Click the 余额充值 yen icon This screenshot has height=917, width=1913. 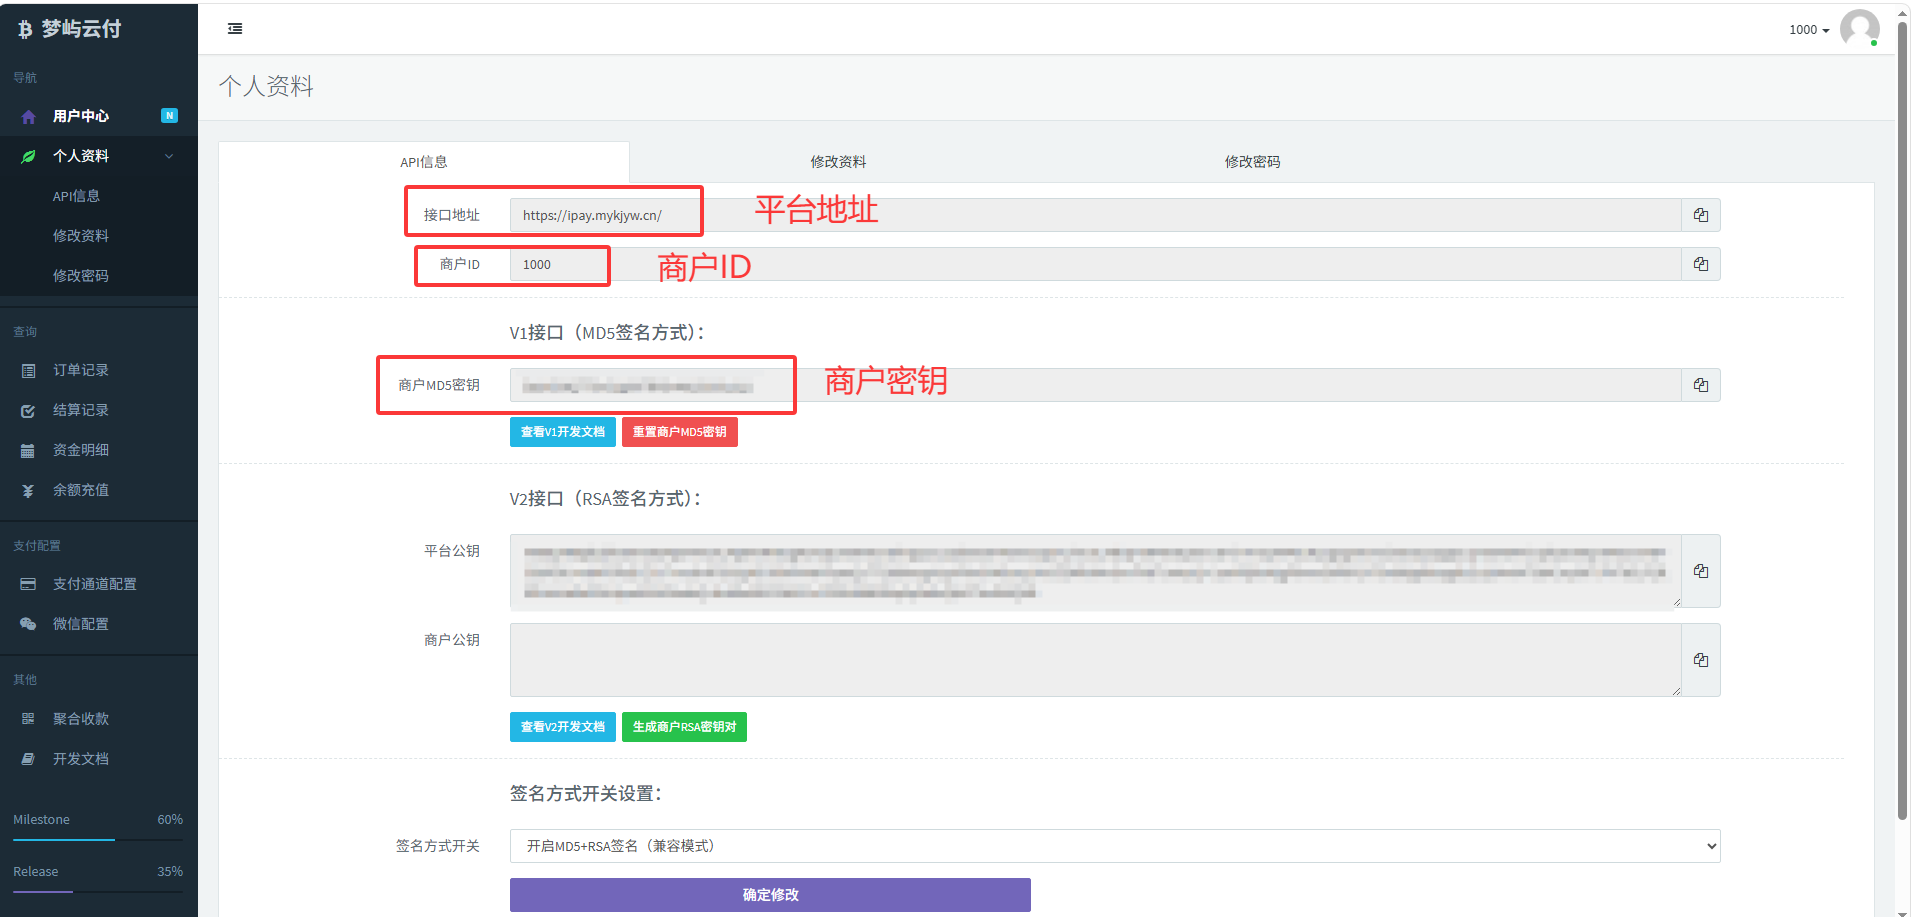(28, 491)
